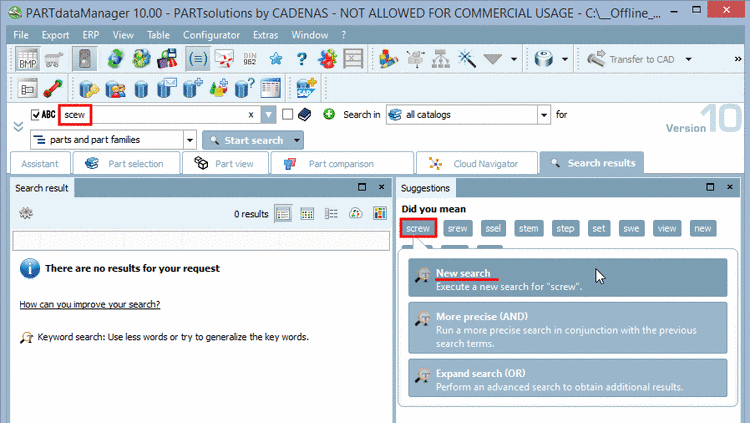Toggle the ABC text search checkbox
This screenshot has height=423, width=750.
point(35,115)
